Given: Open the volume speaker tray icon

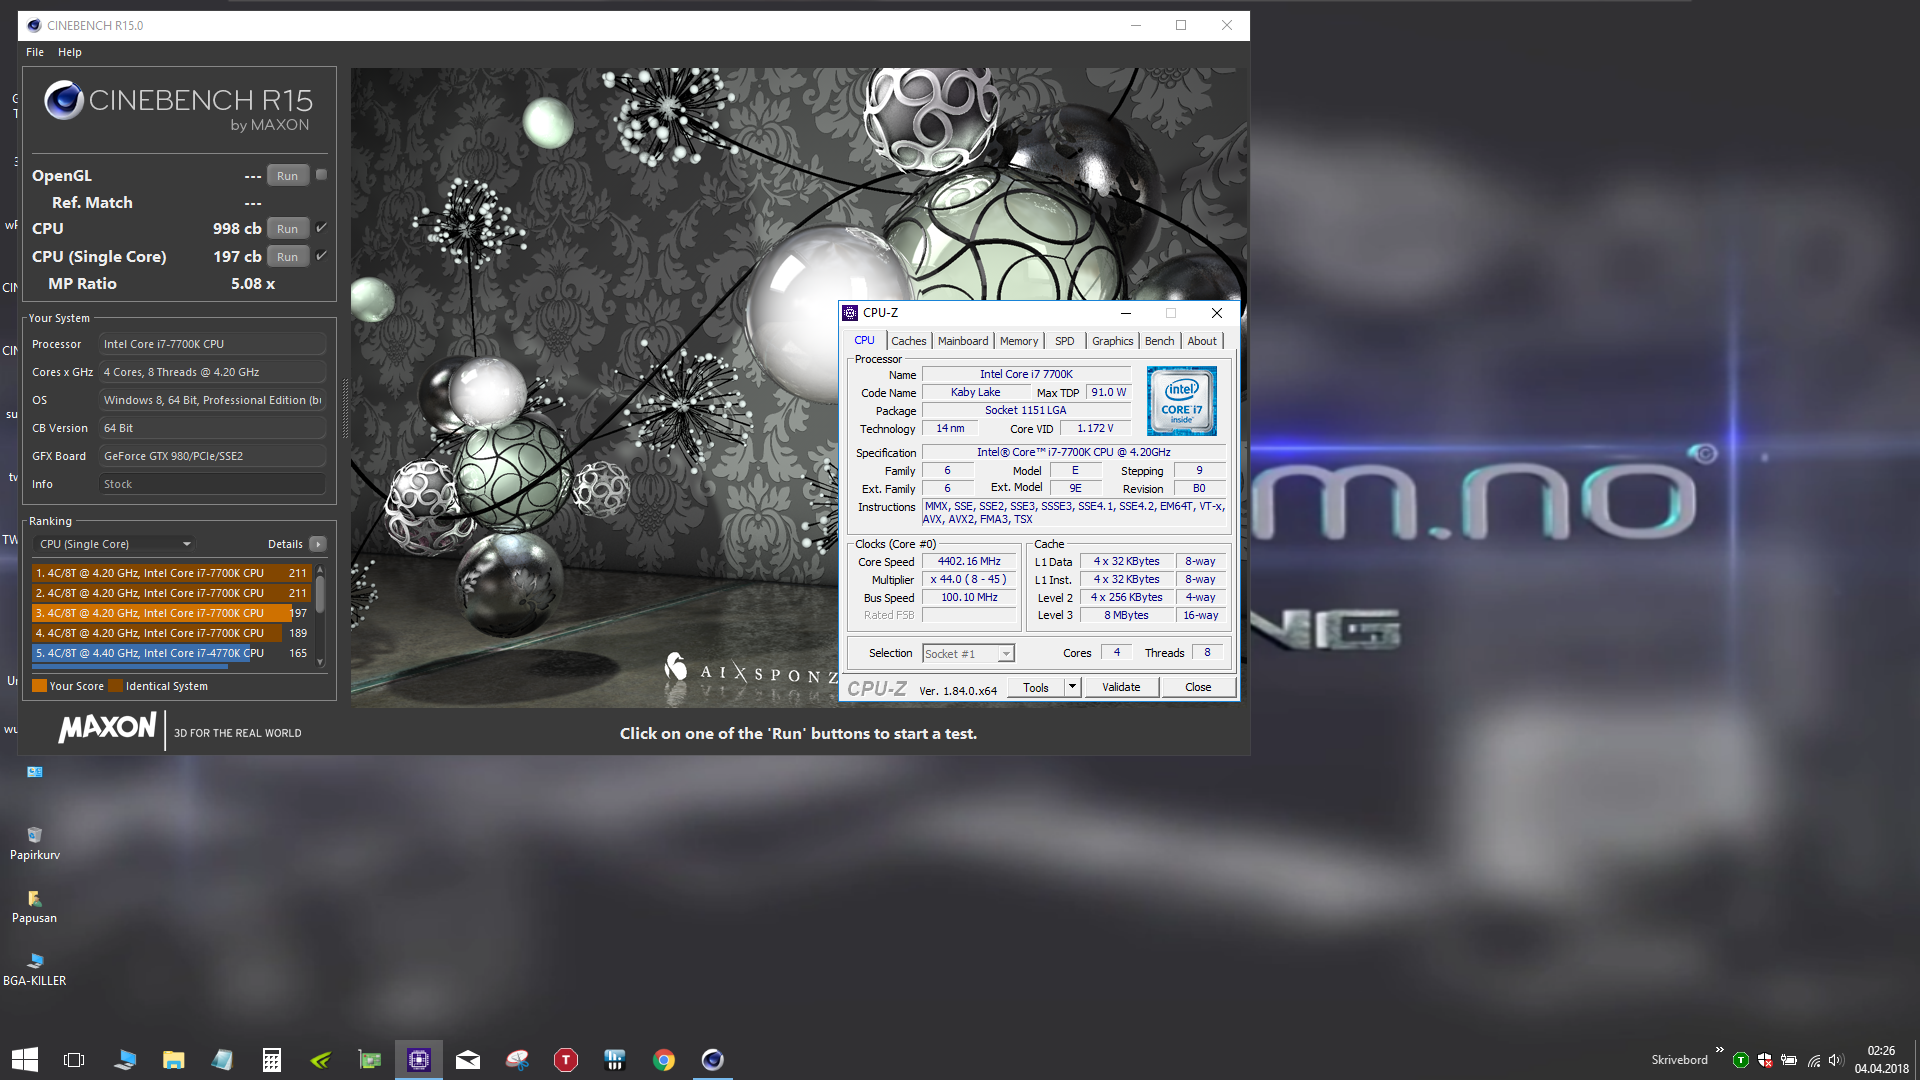Looking at the screenshot, I should 1836,1060.
